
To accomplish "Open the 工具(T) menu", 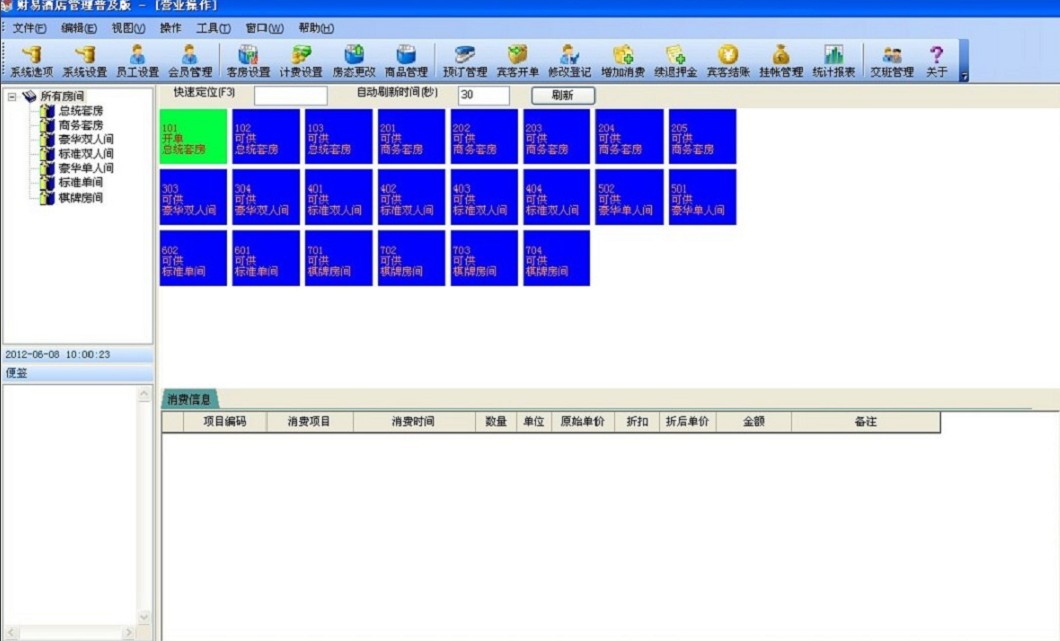I will coord(213,28).
